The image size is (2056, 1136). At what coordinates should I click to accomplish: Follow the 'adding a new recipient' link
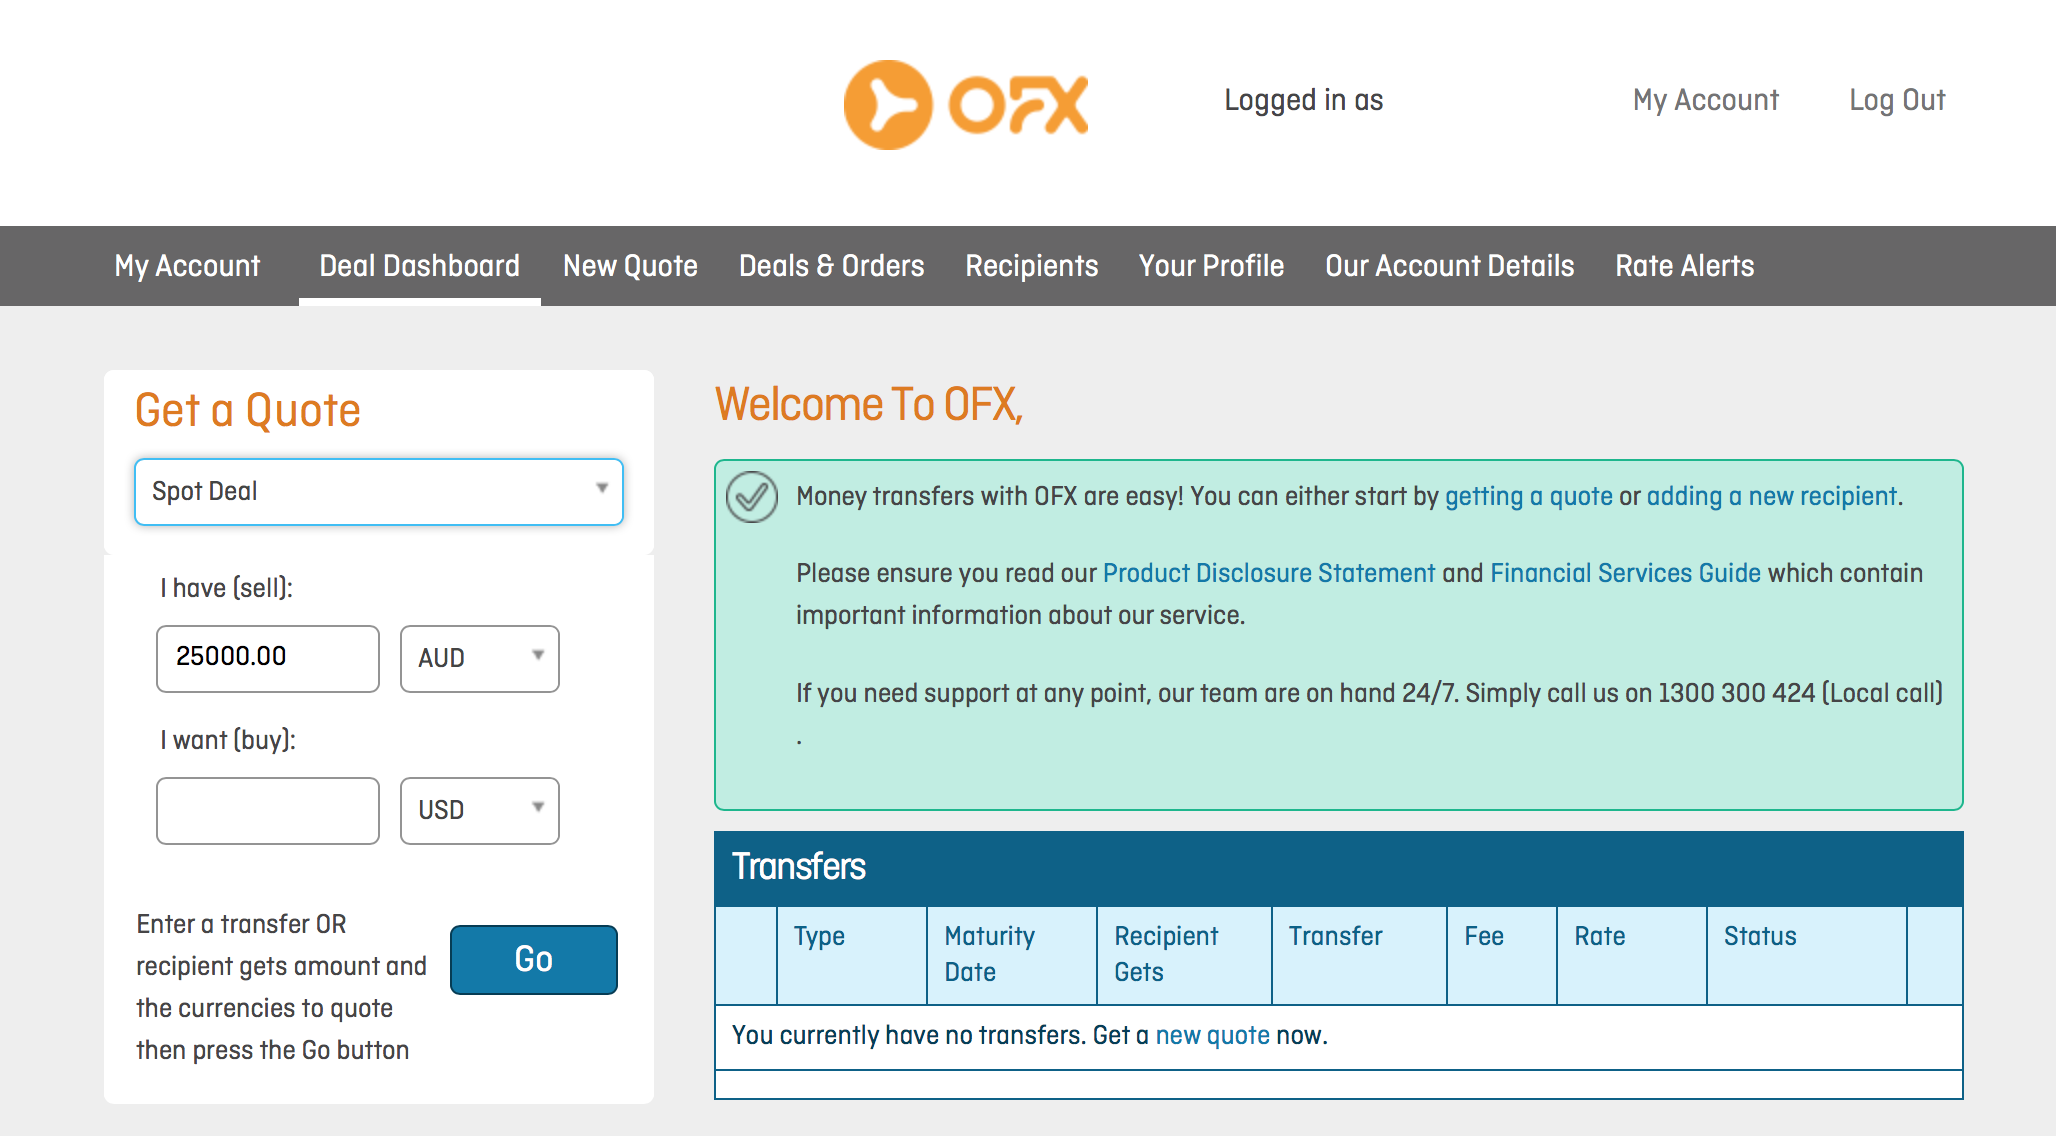point(1772,496)
